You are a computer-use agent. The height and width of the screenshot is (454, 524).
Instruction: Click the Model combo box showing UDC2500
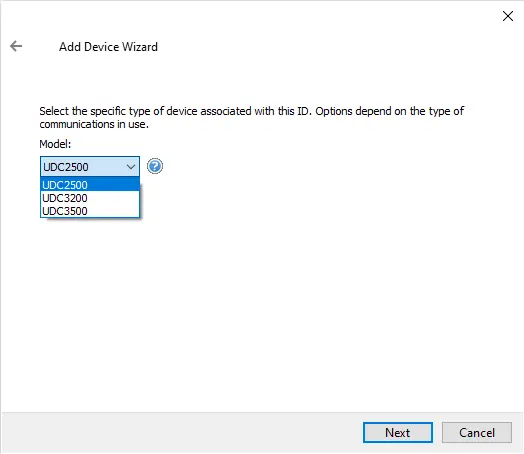click(x=90, y=166)
